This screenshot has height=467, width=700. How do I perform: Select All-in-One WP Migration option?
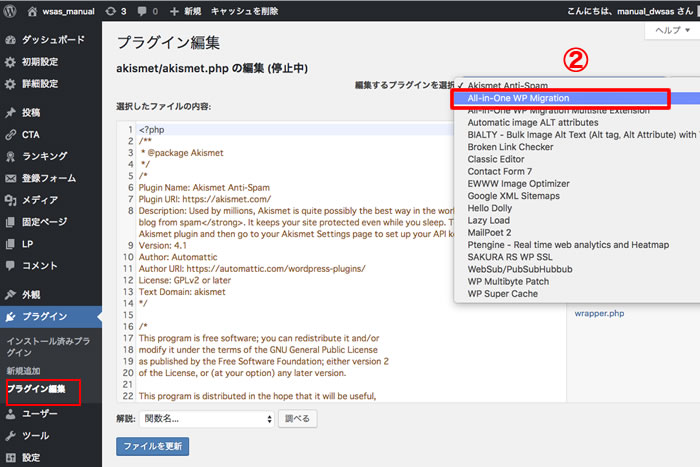(x=577, y=98)
